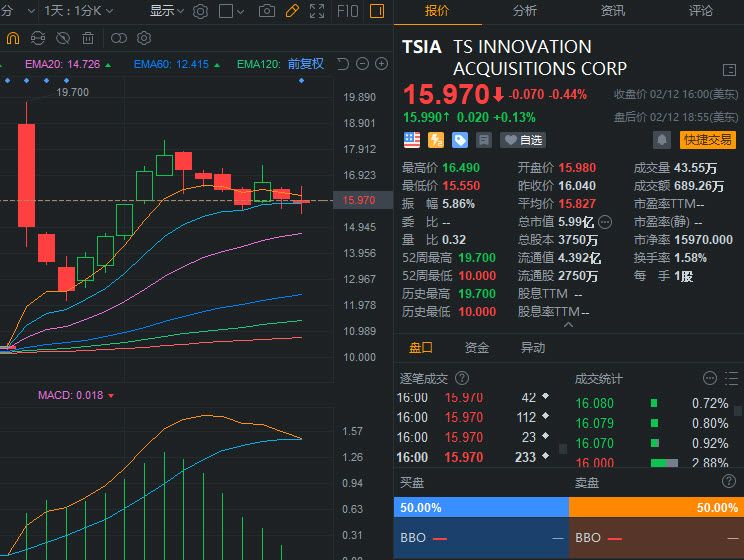
Task: Hide drawings with the crossed-eye icon
Action: click(63, 38)
